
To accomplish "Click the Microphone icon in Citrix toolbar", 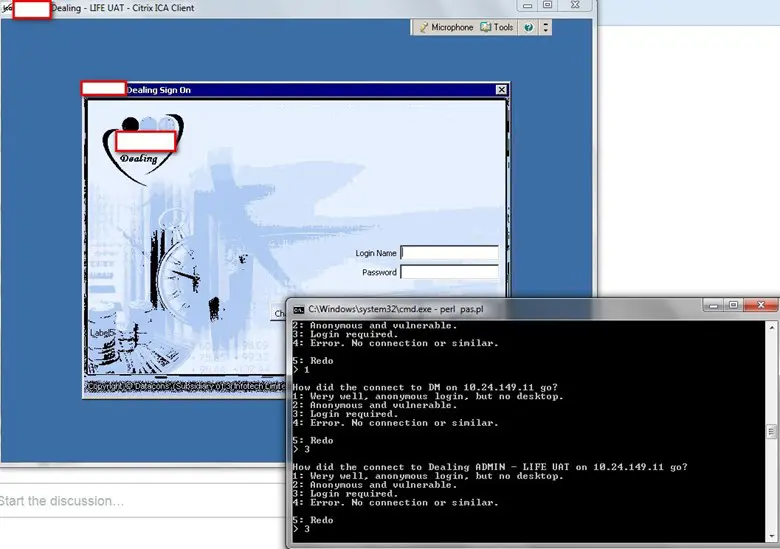I will pyautogui.click(x=424, y=28).
